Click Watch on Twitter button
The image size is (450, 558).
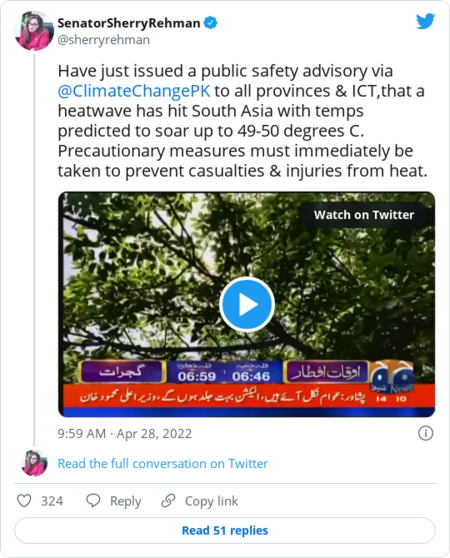tap(364, 215)
